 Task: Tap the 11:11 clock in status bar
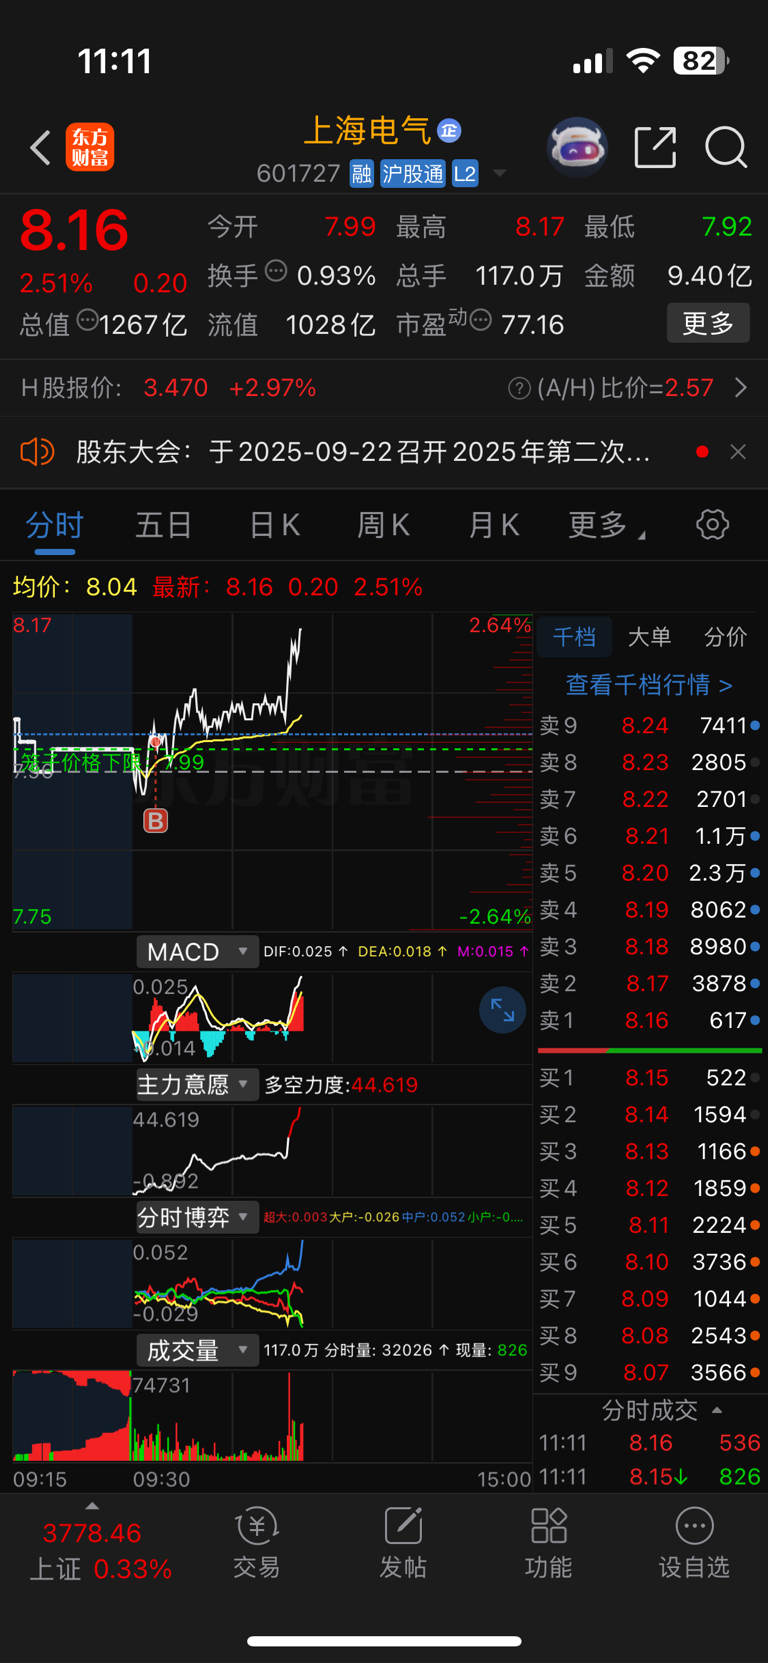pyautogui.click(x=115, y=62)
